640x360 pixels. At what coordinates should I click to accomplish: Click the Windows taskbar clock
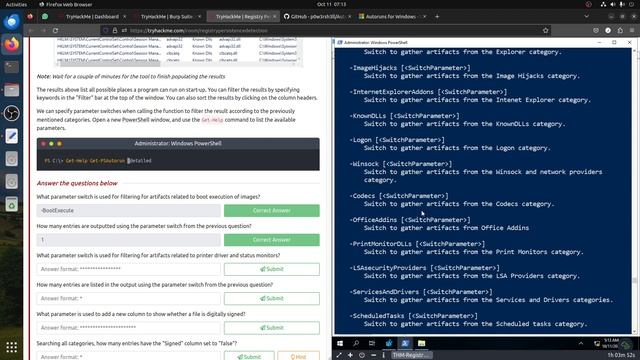[611, 343]
